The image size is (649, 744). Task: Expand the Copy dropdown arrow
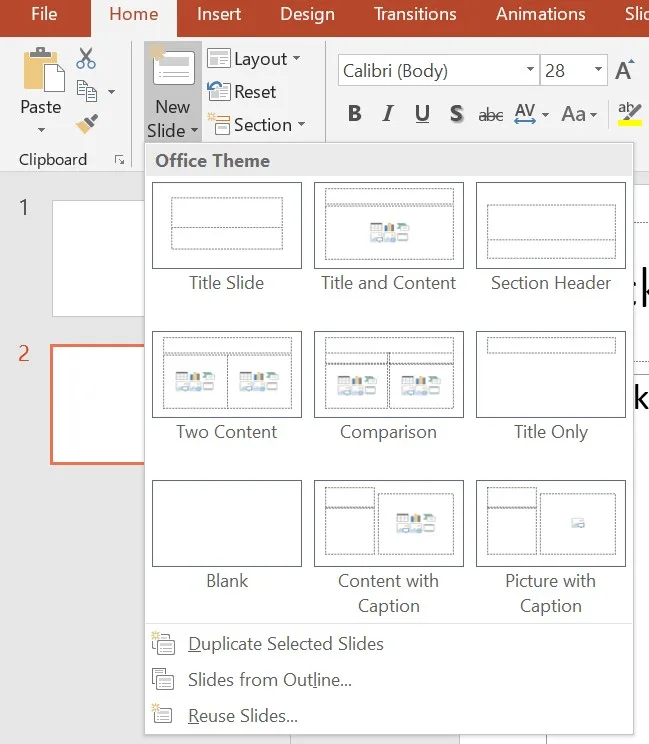tap(111, 92)
